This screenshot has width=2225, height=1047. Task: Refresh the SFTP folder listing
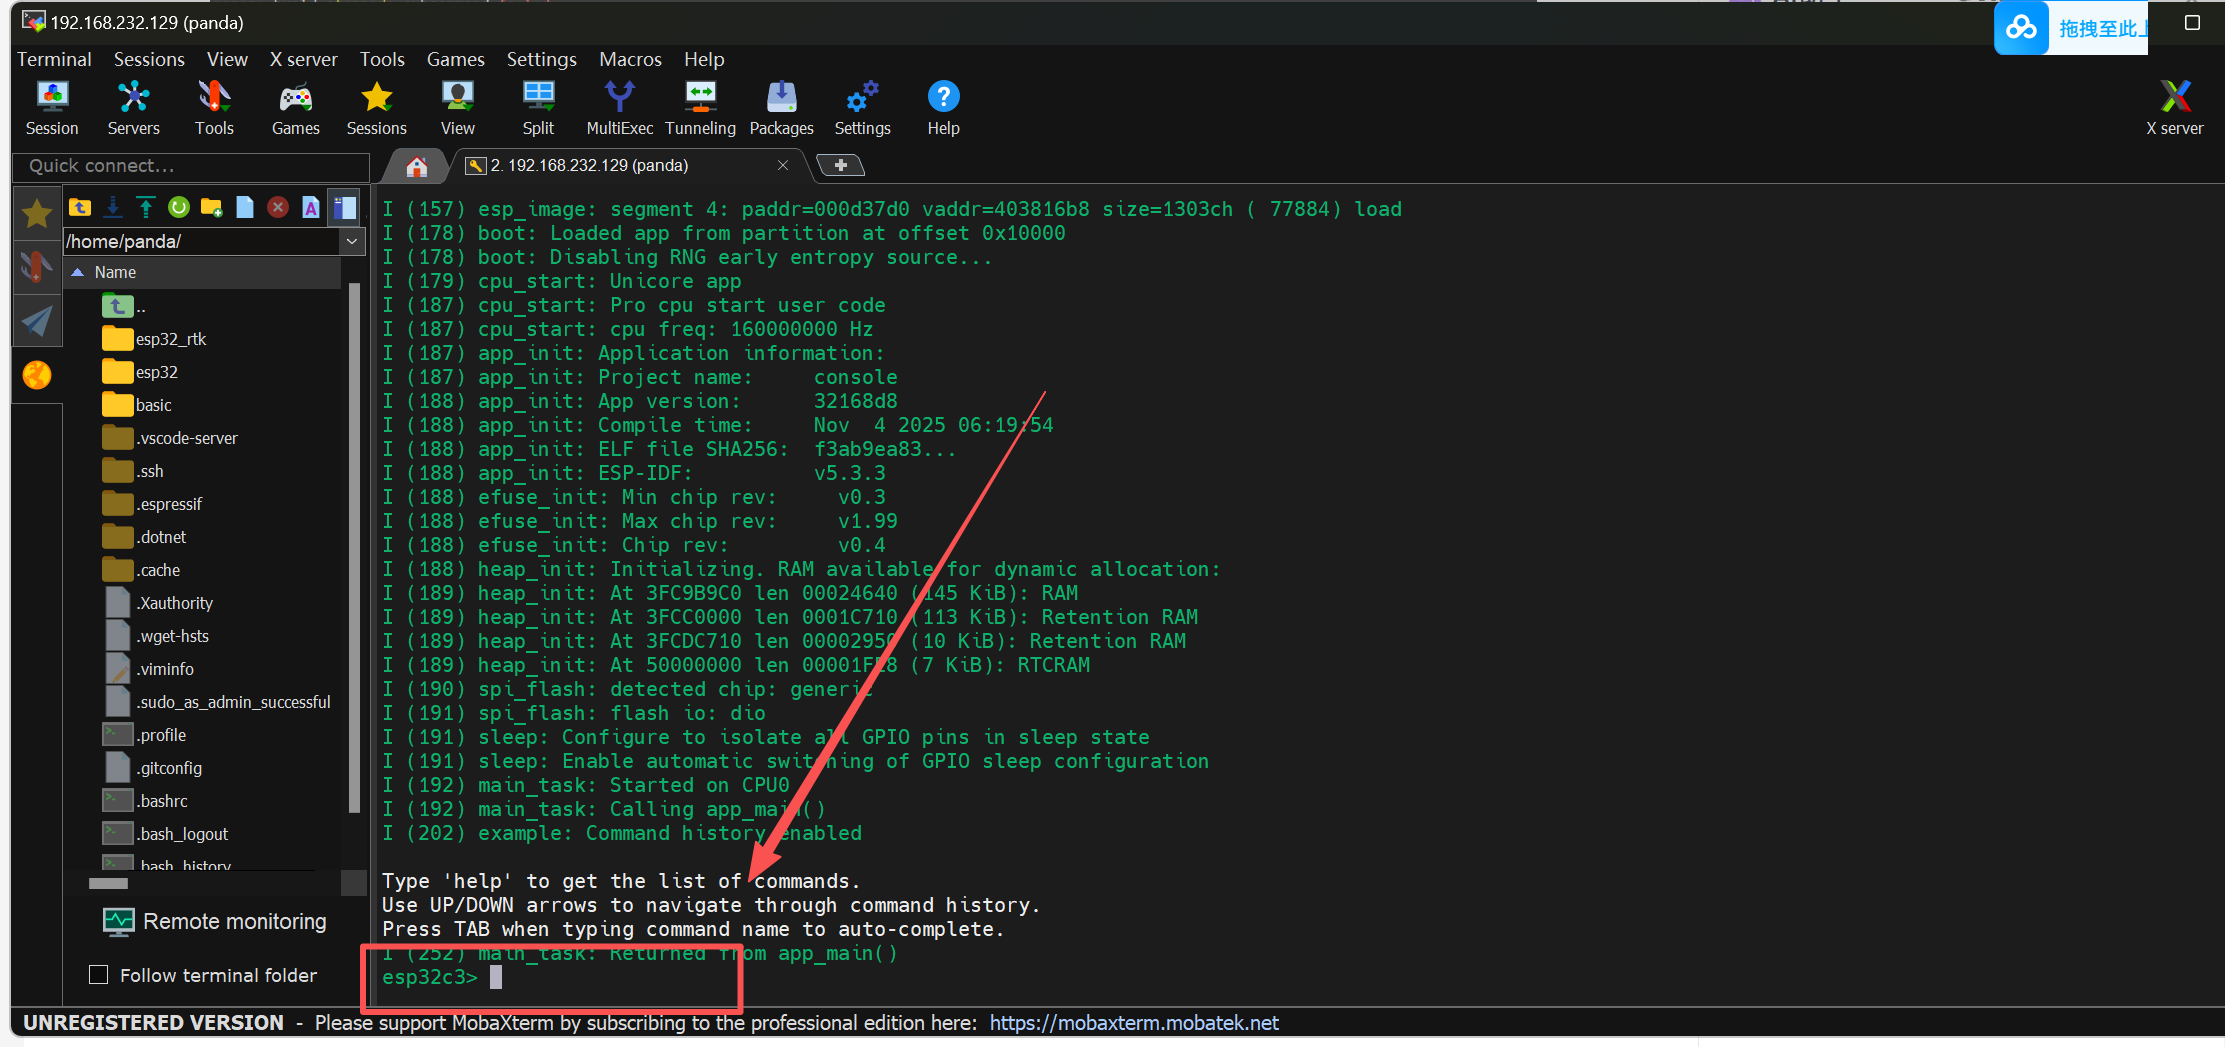click(179, 207)
